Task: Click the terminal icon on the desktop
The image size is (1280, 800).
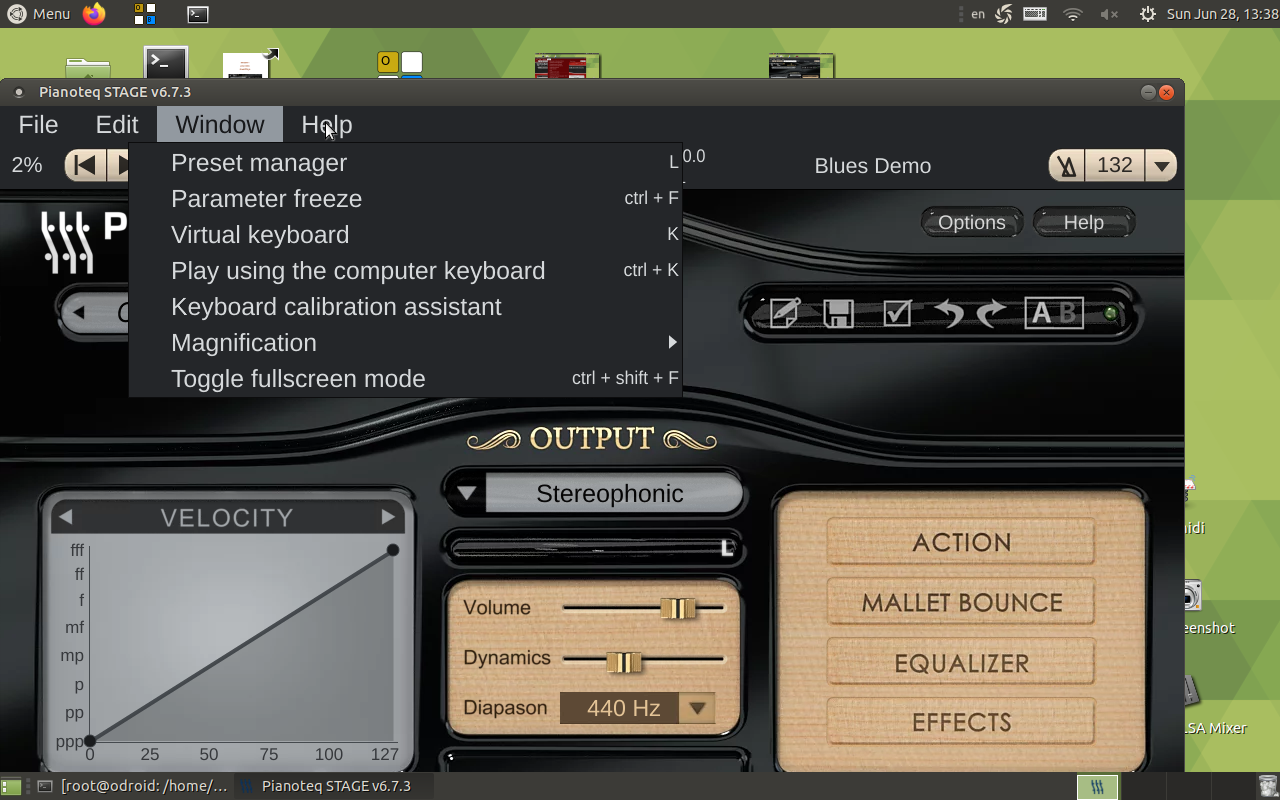Action: tap(166, 62)
